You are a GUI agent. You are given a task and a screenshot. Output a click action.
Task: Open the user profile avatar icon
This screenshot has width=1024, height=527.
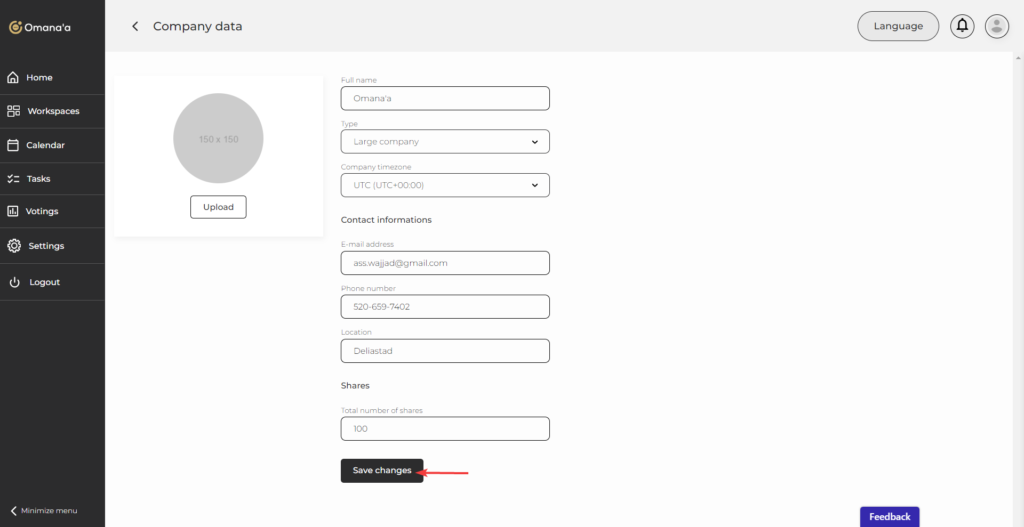pyautogui.click(x=996, y=26)
